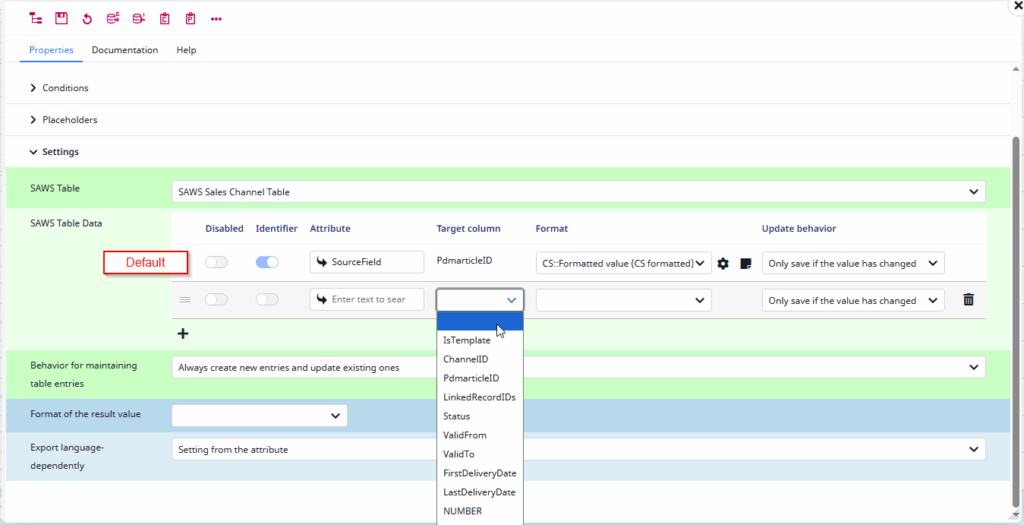Viewport: 1024px width, 525px height.
Task: Select NUMBER from the column list
Action: coord(480,511)
